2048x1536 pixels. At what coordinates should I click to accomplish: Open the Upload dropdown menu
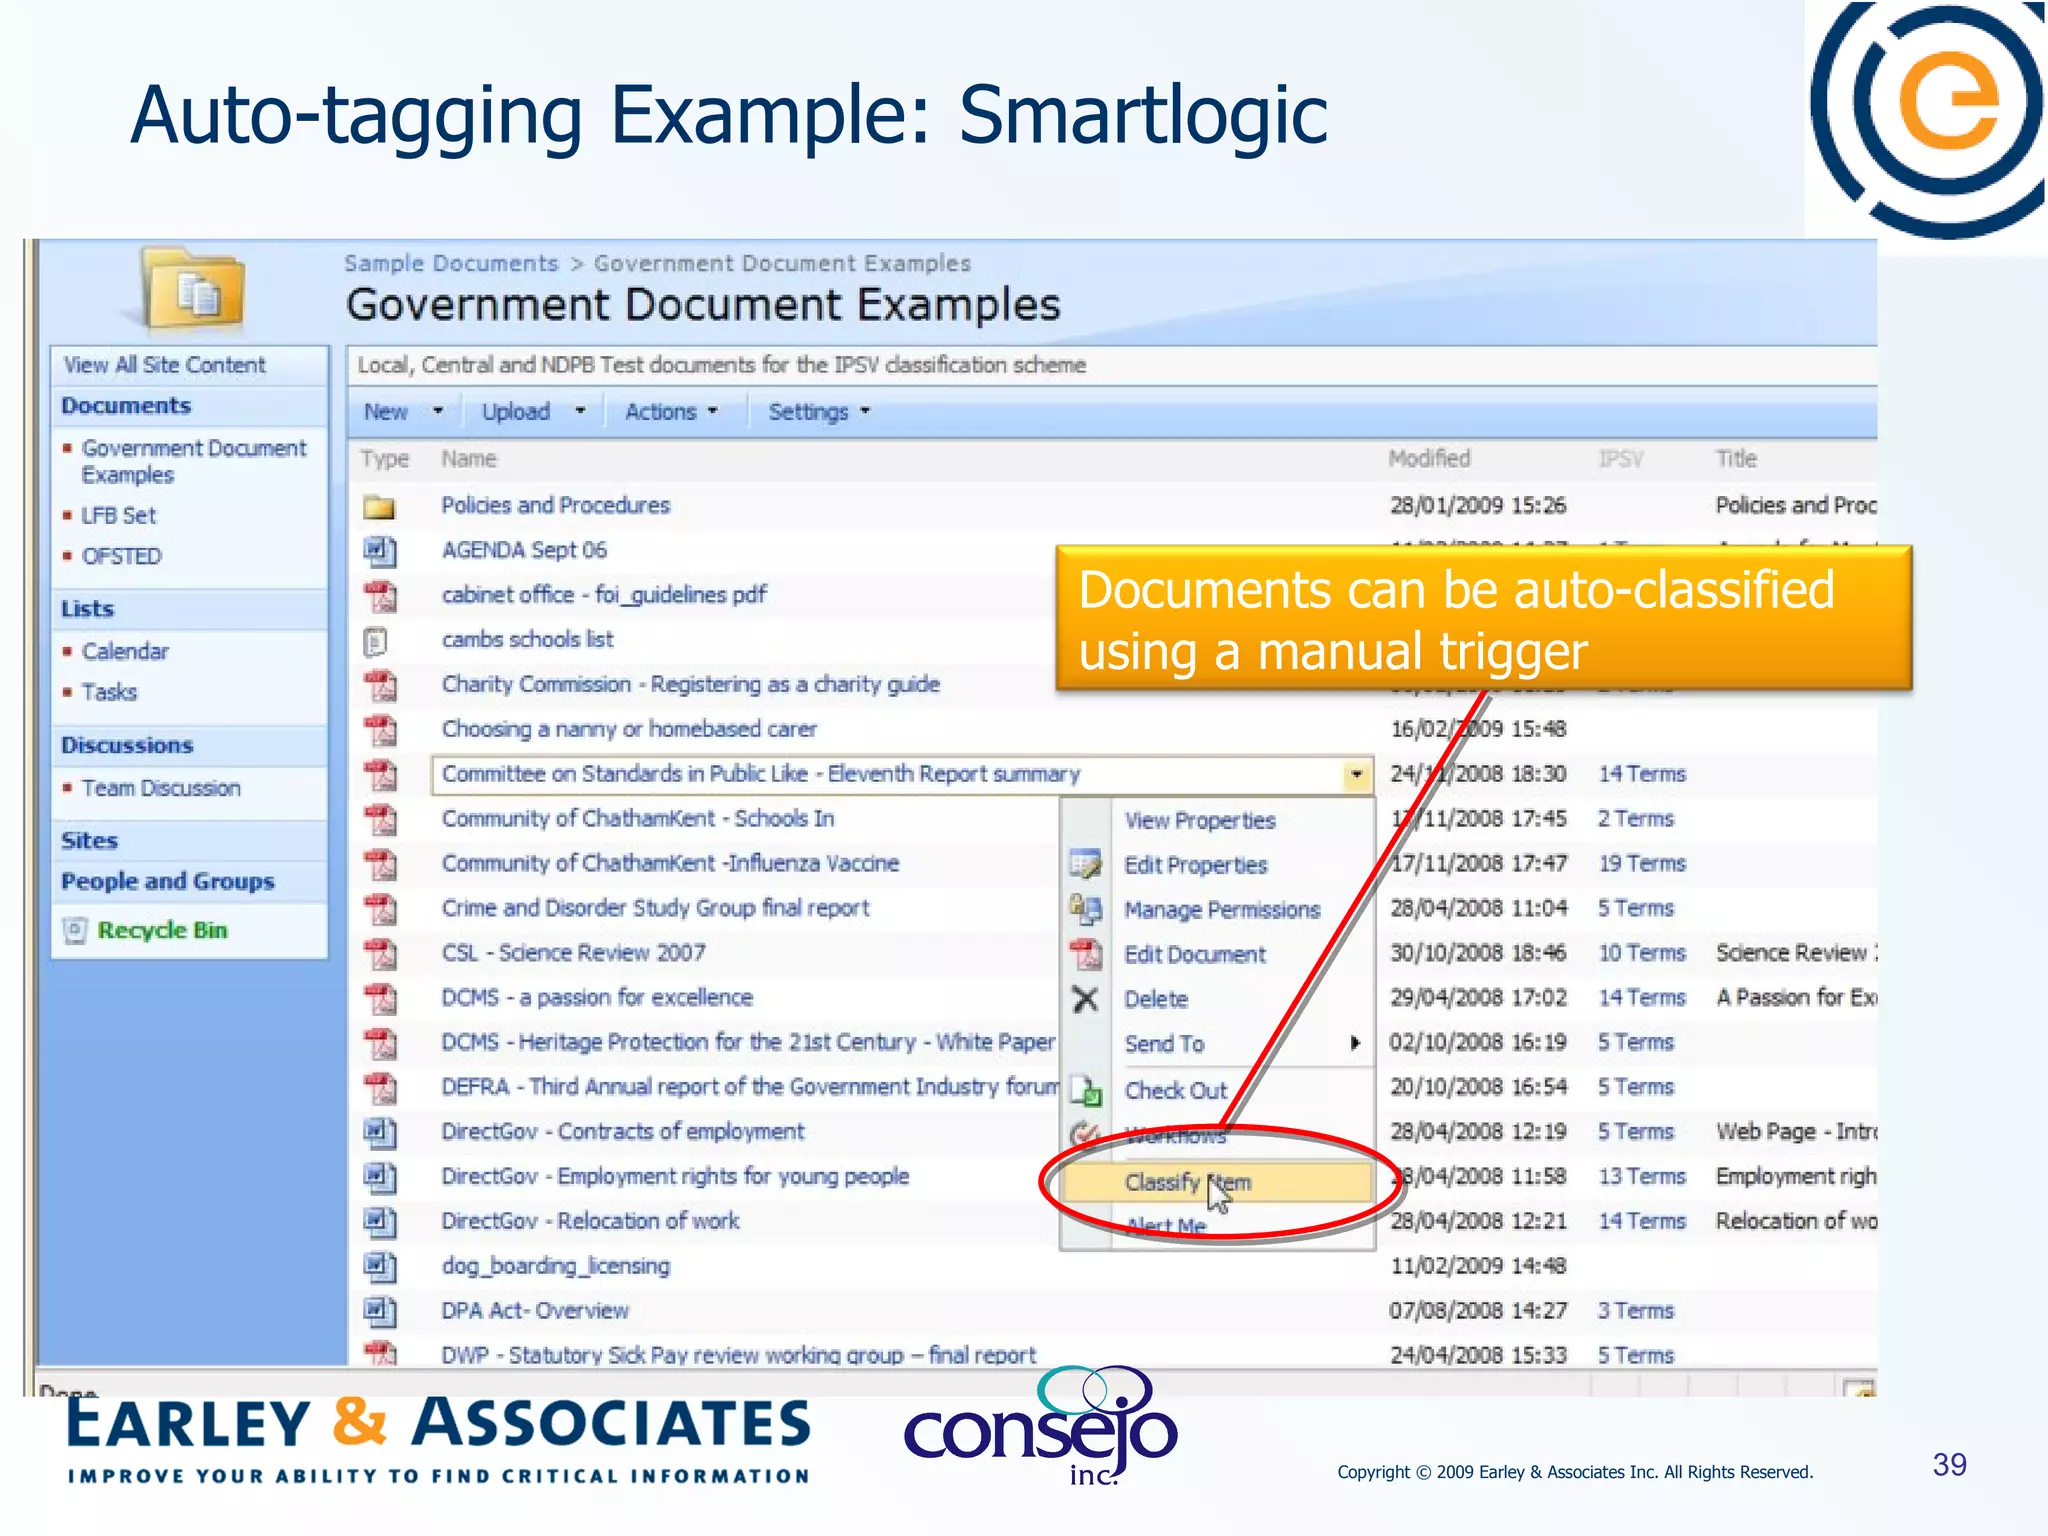[x=533, y=412]
